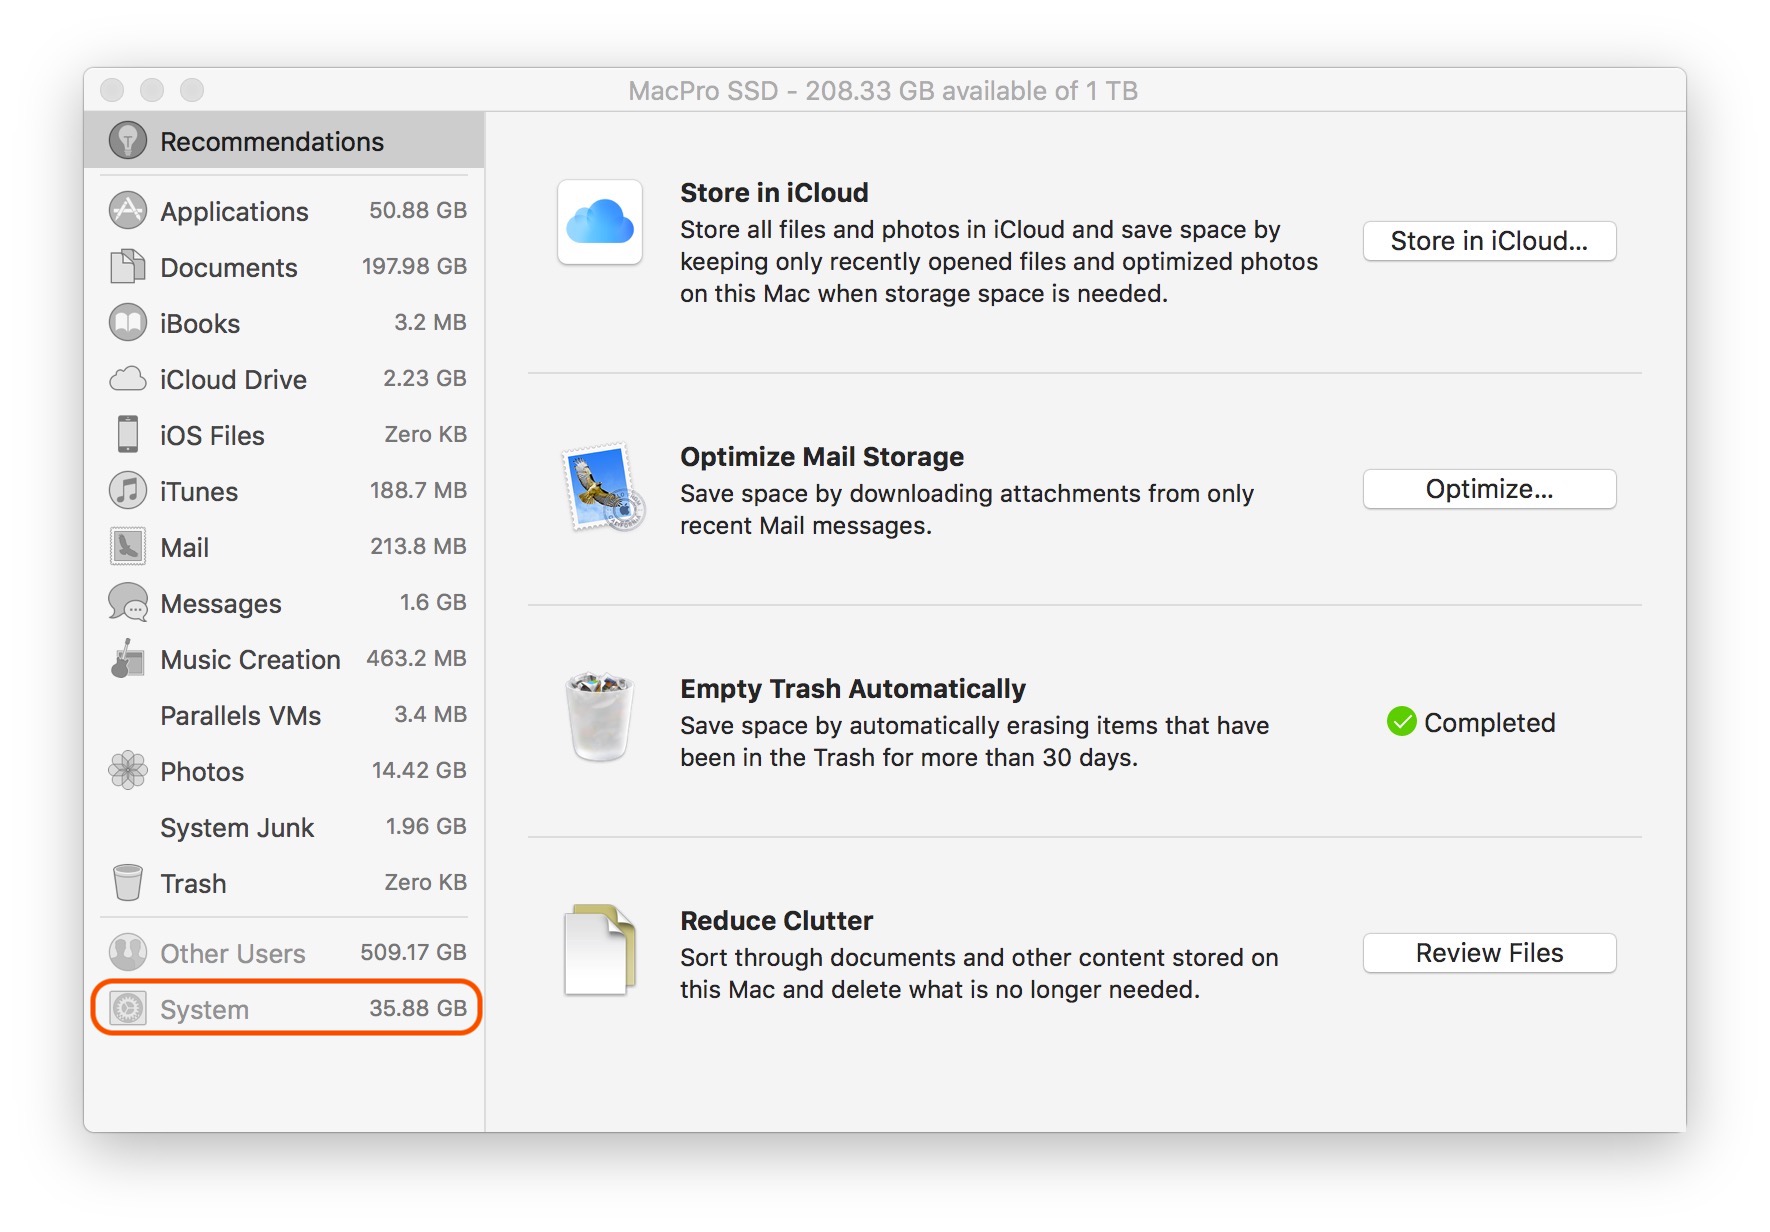1770x1232 pixels.
Task: Click the blue iCloud icon beside Store in iCloud
Action: 600,222
